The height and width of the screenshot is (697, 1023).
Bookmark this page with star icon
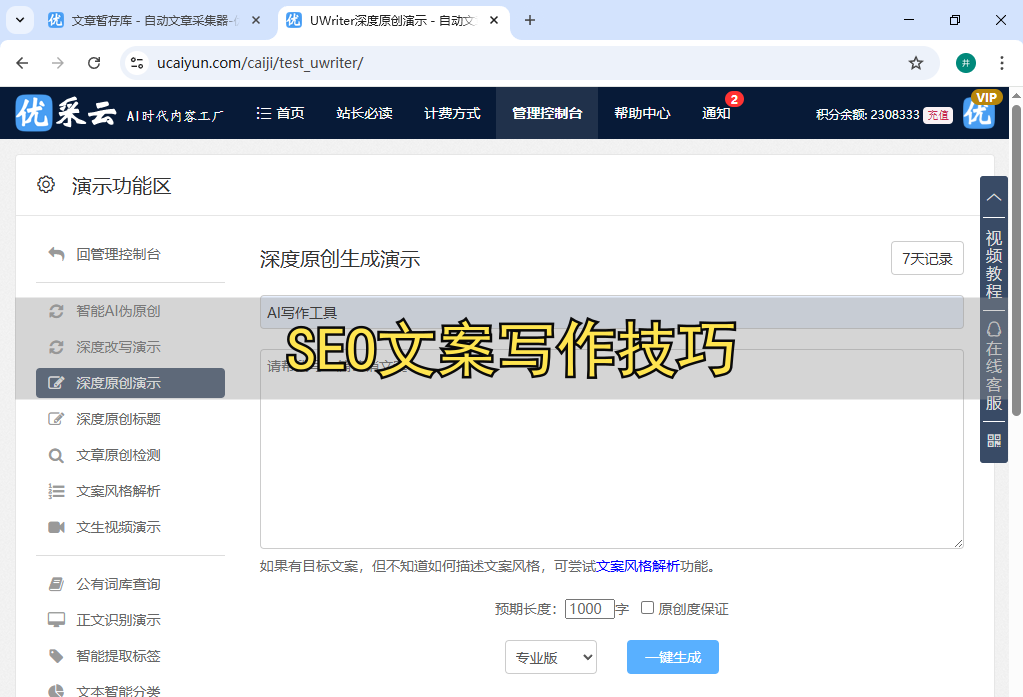pos(916,63)
